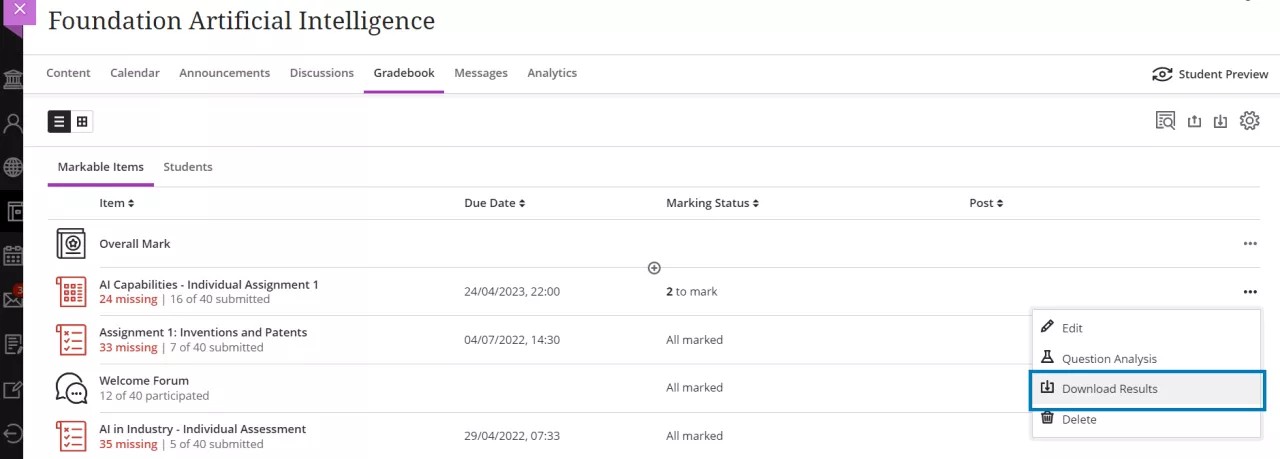Click the Overall Mark icon
Image resolution: width=1280 pixels, height=459 pixels.
click(x=71, y=244)
